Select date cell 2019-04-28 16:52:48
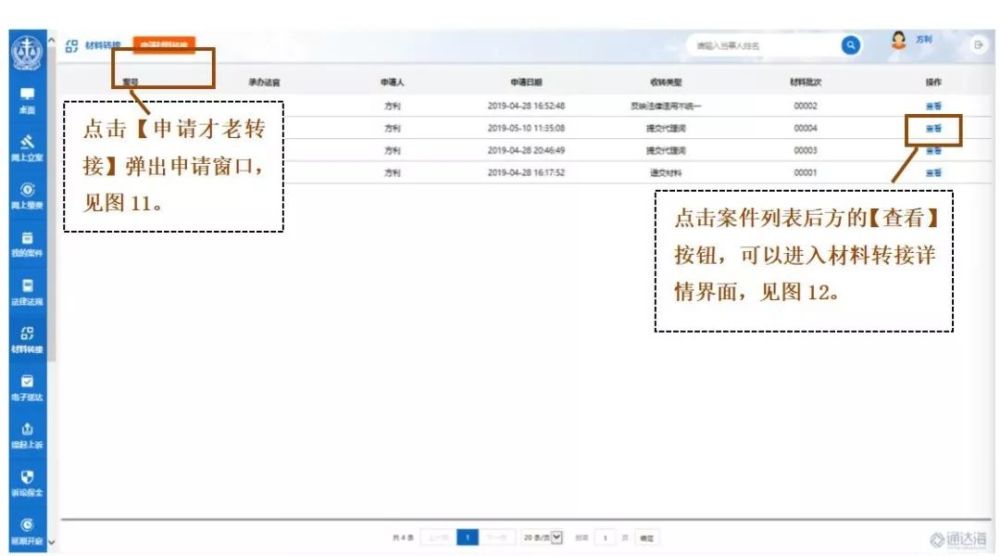The image size is (1000, 556). click(x=526, y=106)
